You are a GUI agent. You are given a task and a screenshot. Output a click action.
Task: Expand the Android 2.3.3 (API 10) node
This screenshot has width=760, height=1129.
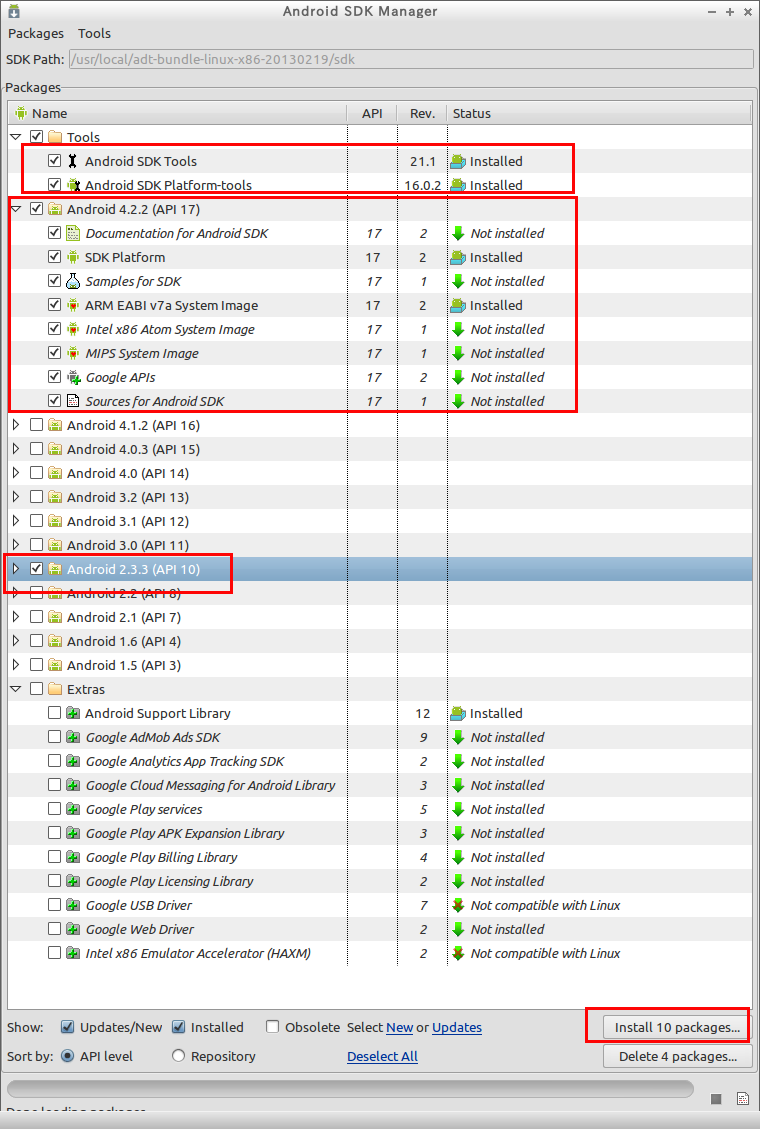click(16, 569)
